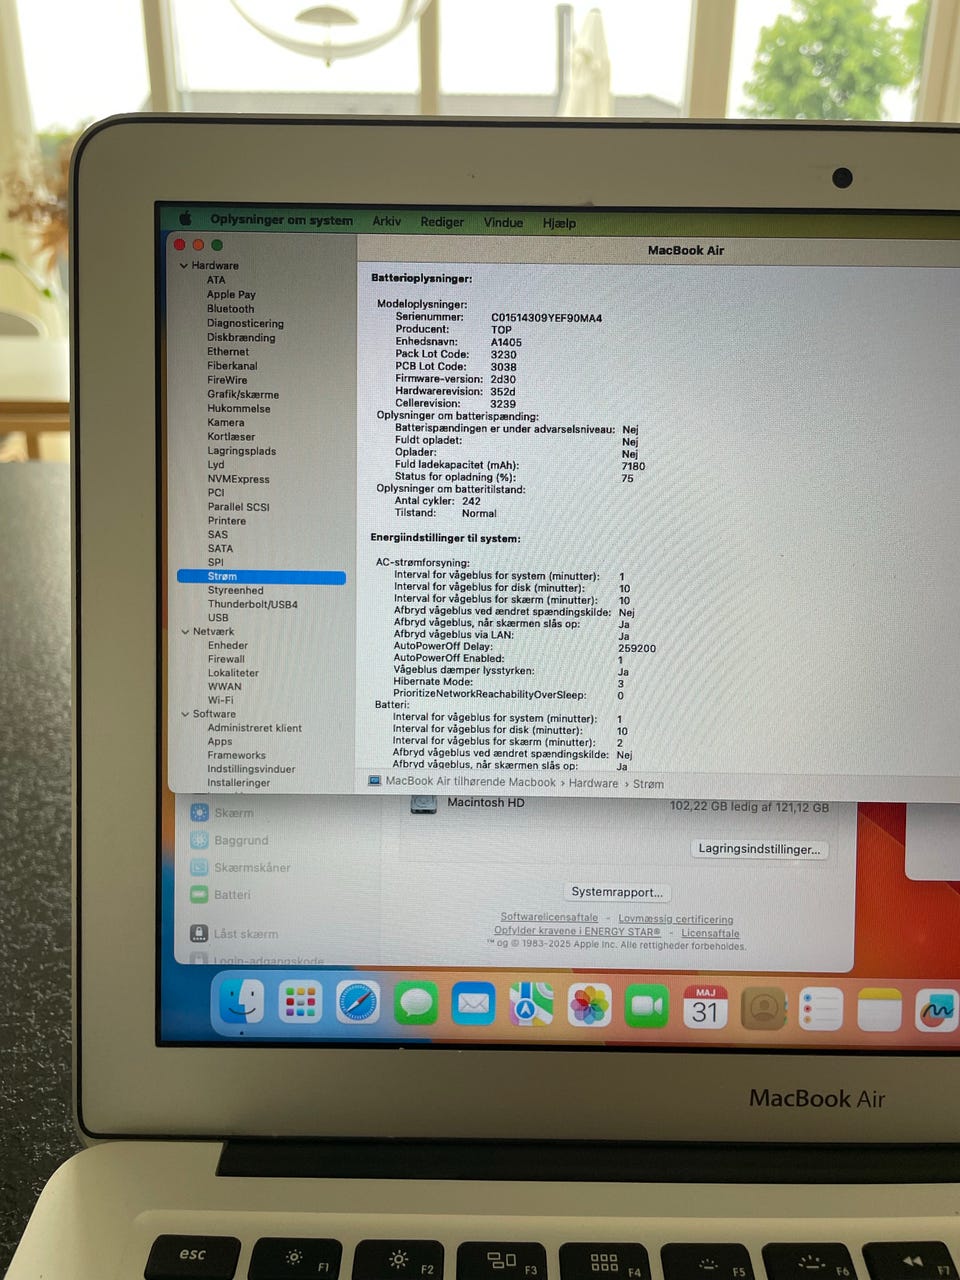The height and width of the screenshot is (1280, 960).
Task: Select Låst skærm icon in settings sidebar
Action: (x=198, y=933)
